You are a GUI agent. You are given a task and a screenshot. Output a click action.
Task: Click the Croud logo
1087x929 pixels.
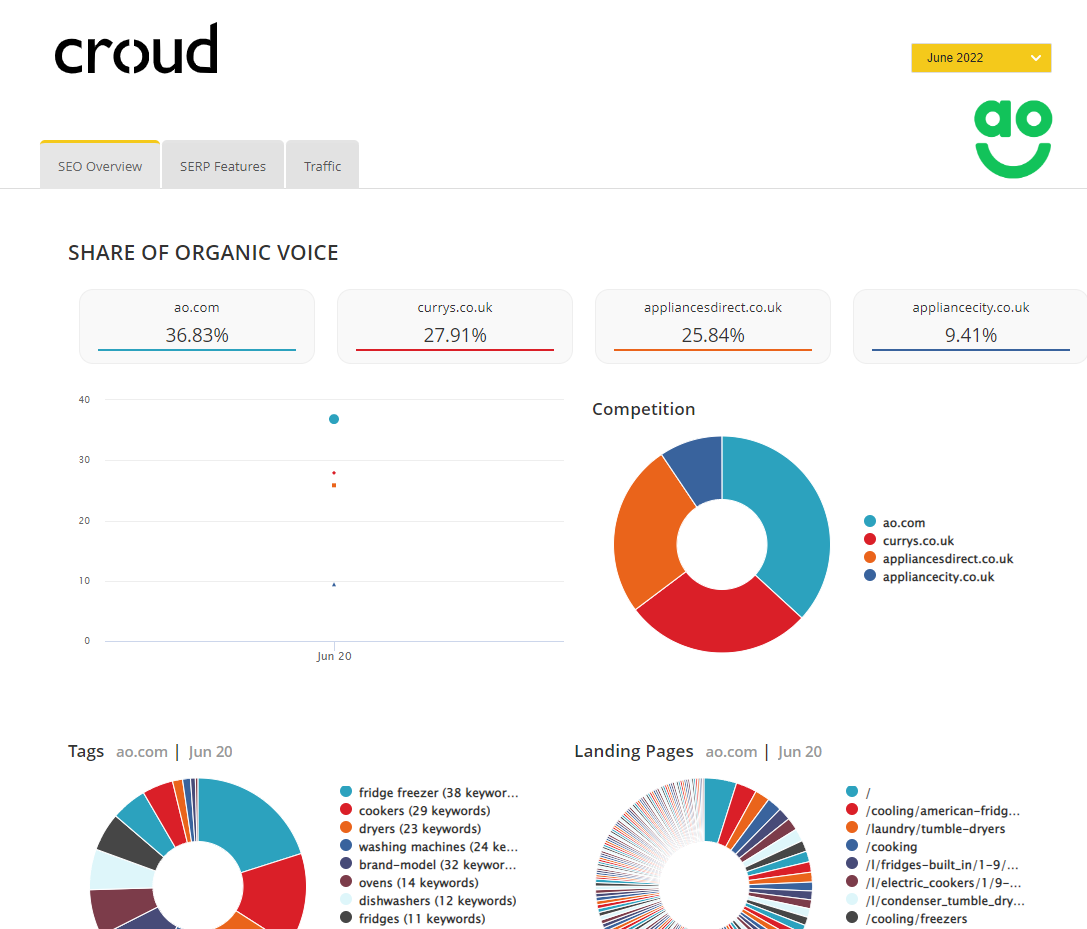click(136, 50)
